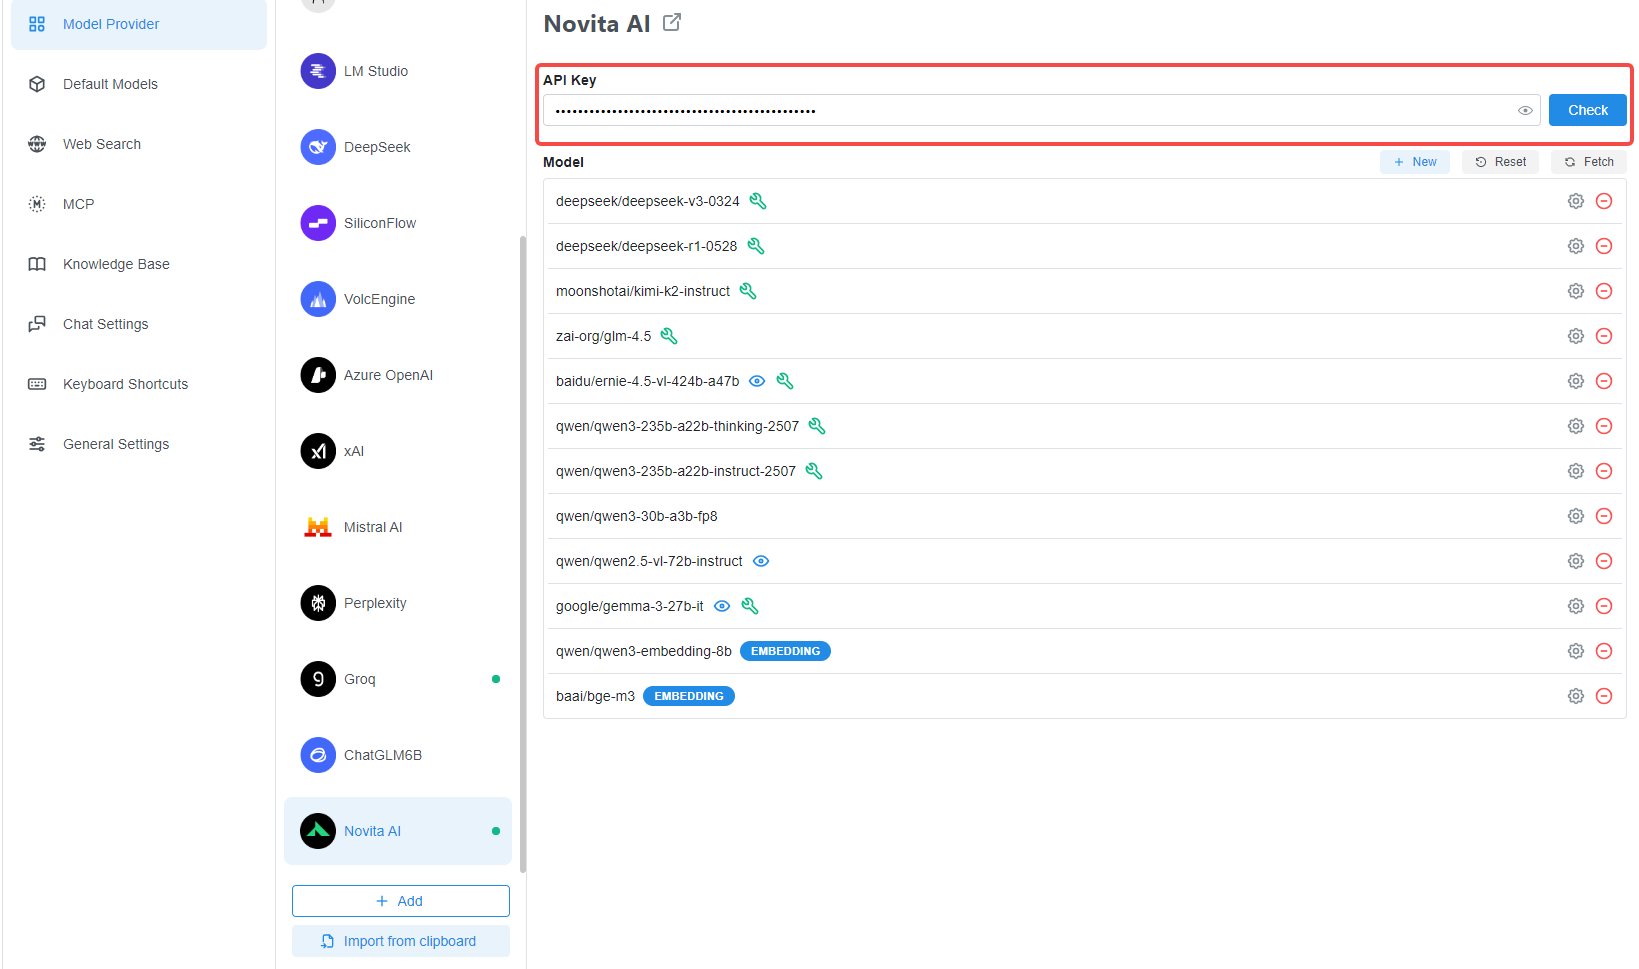Select Azure OpenAI provider
1639x969 pixels.
click(x=398, y=375)
